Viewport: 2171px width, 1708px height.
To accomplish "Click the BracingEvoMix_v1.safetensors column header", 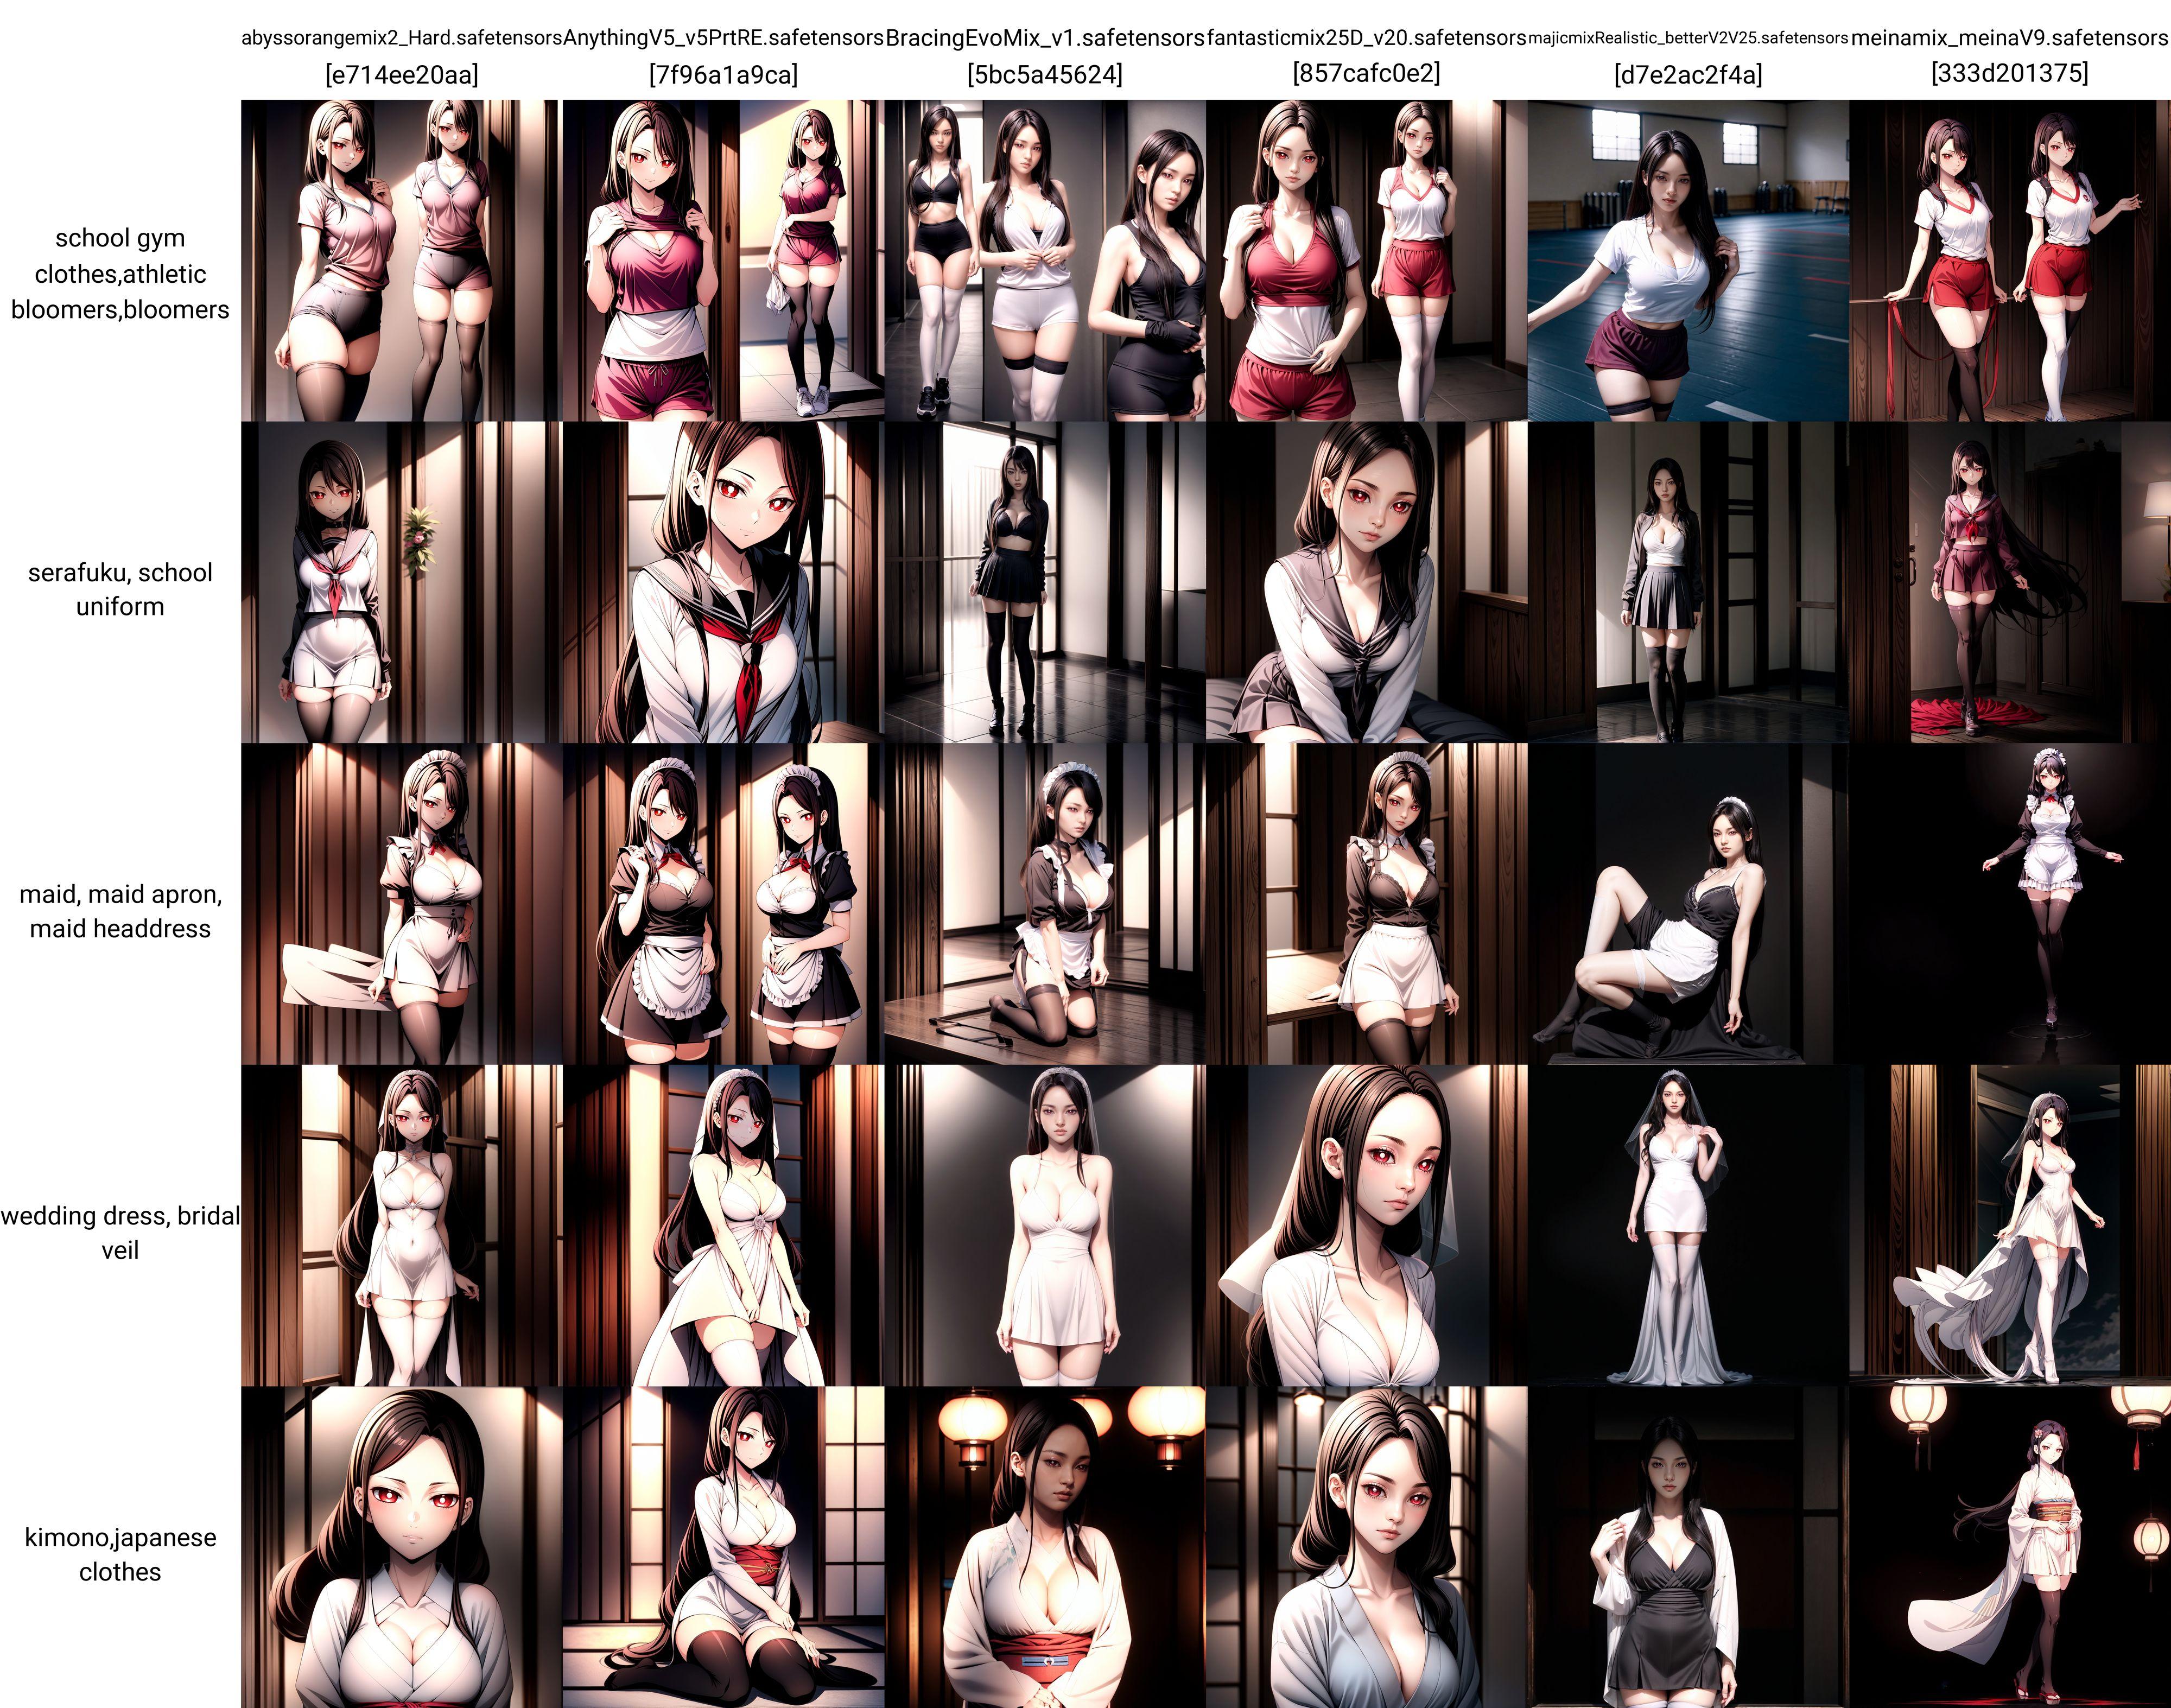I will 1045,39.
